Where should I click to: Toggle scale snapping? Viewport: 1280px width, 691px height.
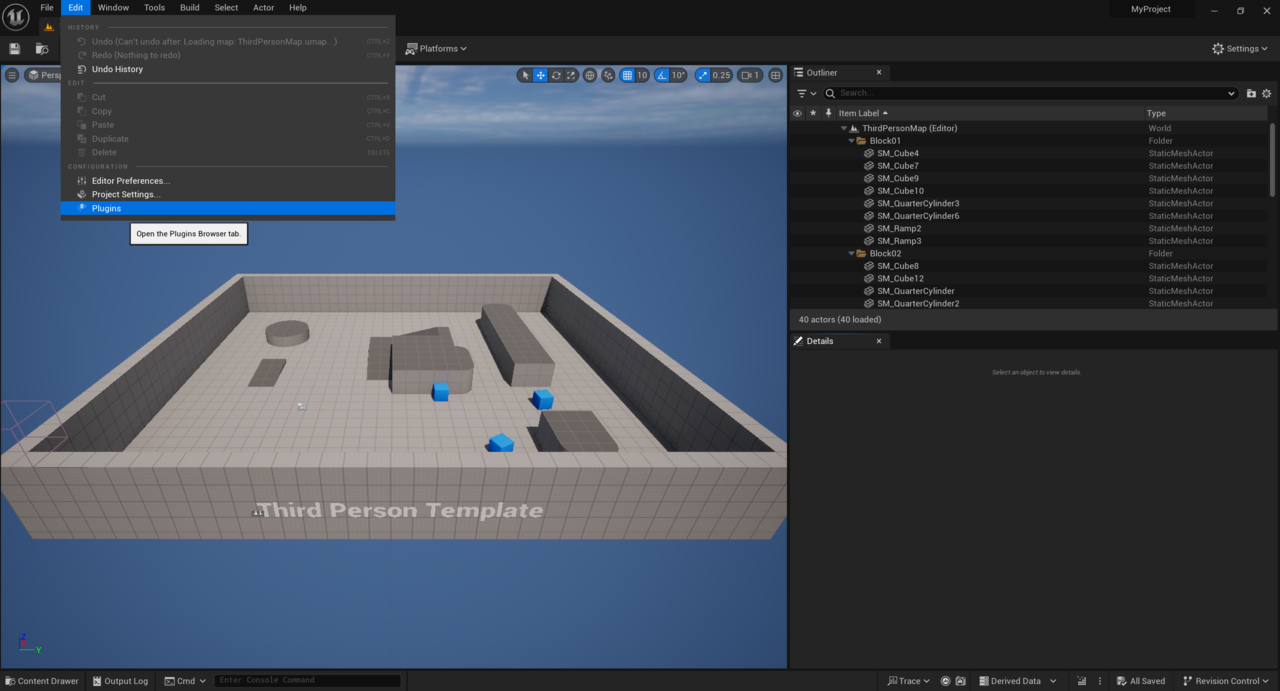[703, 75]
